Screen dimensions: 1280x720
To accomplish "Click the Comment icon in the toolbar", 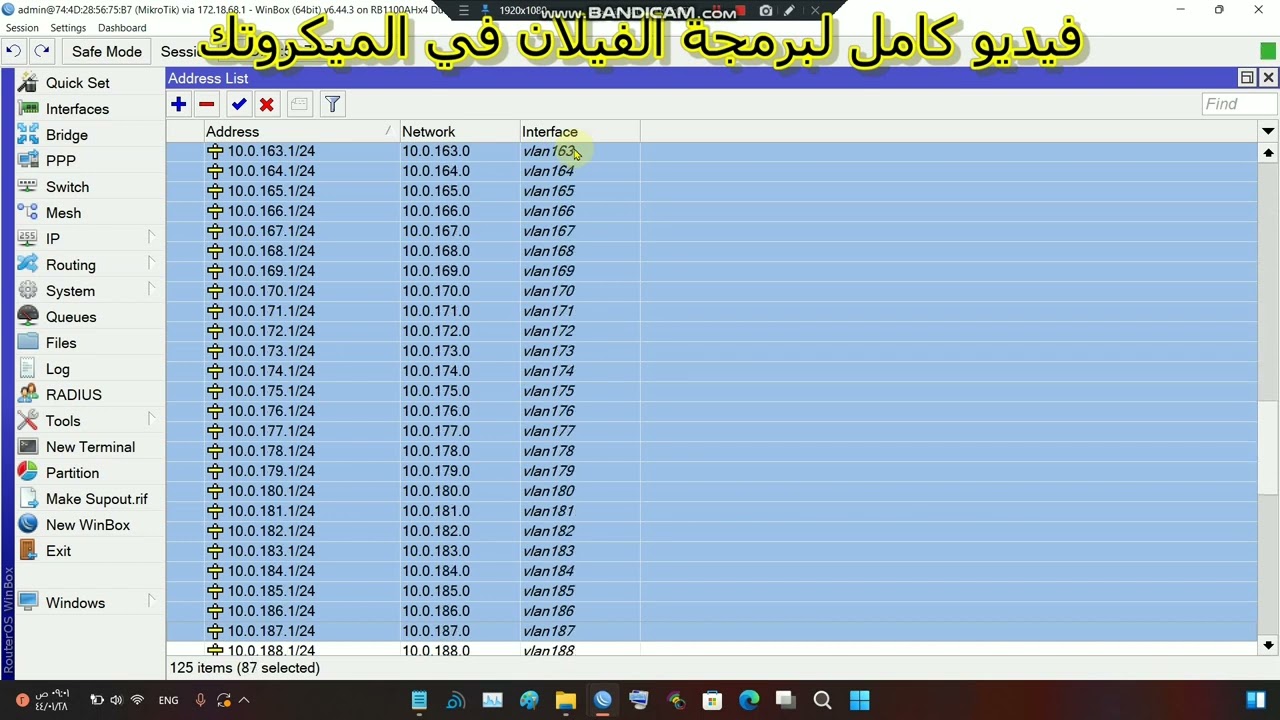I will (299, 104).
